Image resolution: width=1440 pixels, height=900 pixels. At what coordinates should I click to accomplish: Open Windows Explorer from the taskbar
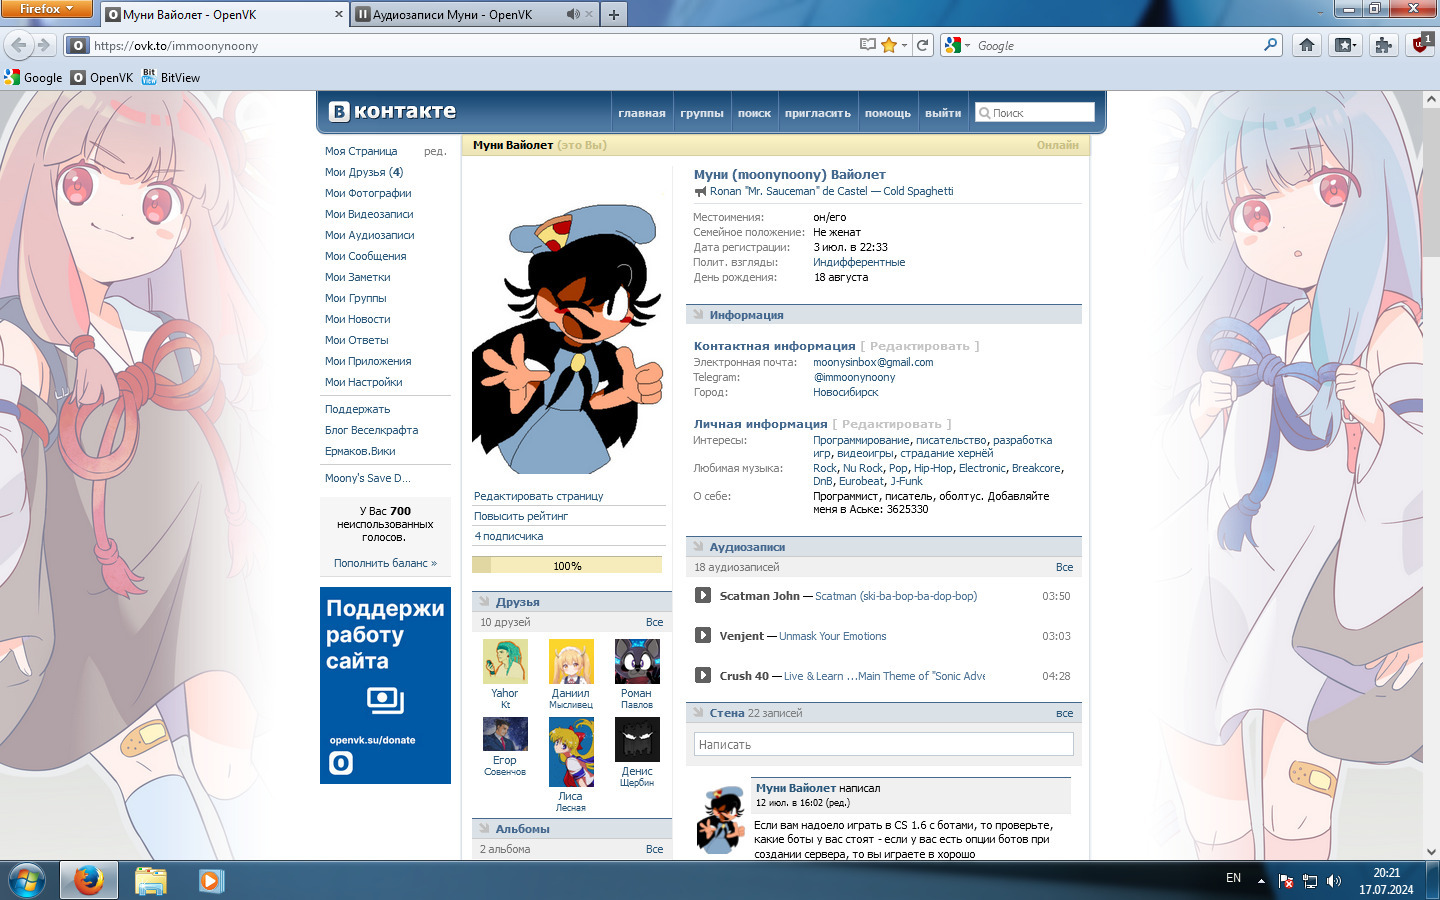click(x=151, y=880)
